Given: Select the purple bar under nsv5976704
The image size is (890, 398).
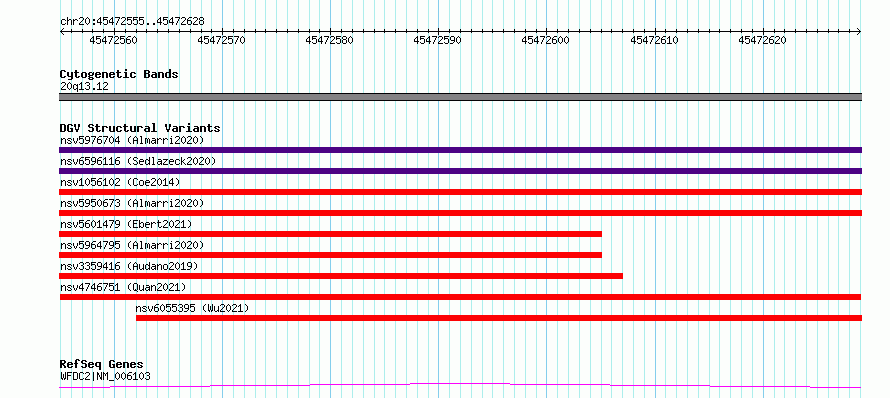Looking at the screenshot, I should (x=460, y=150).
